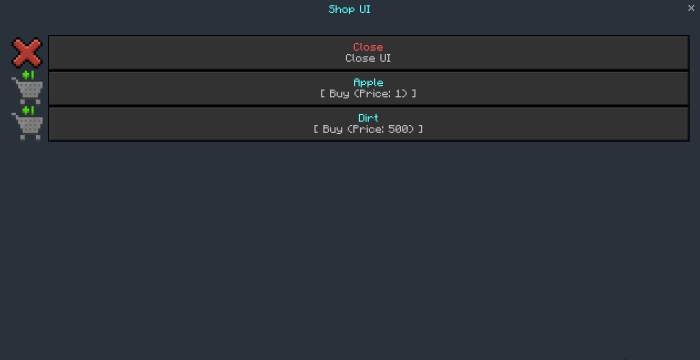Purchase the item priced at 500

click(x=368, y=124)
